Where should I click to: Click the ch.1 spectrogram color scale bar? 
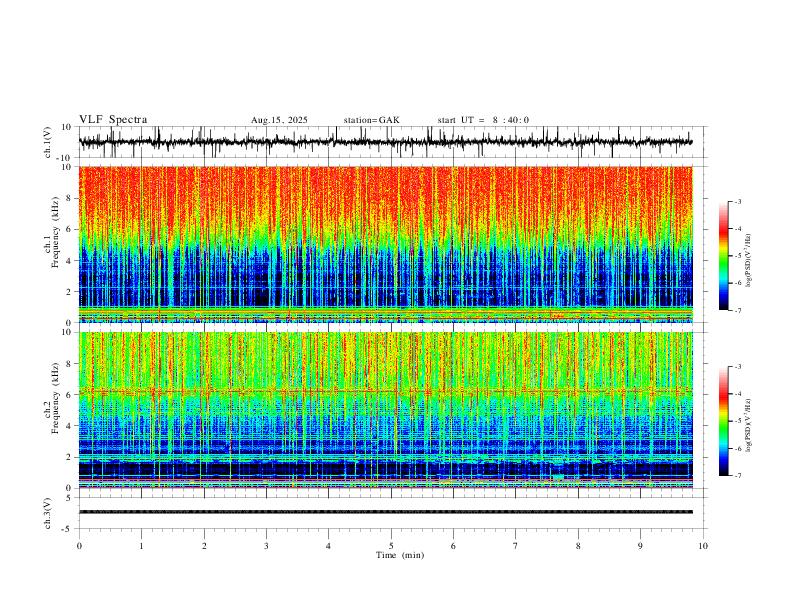[724, 256]
